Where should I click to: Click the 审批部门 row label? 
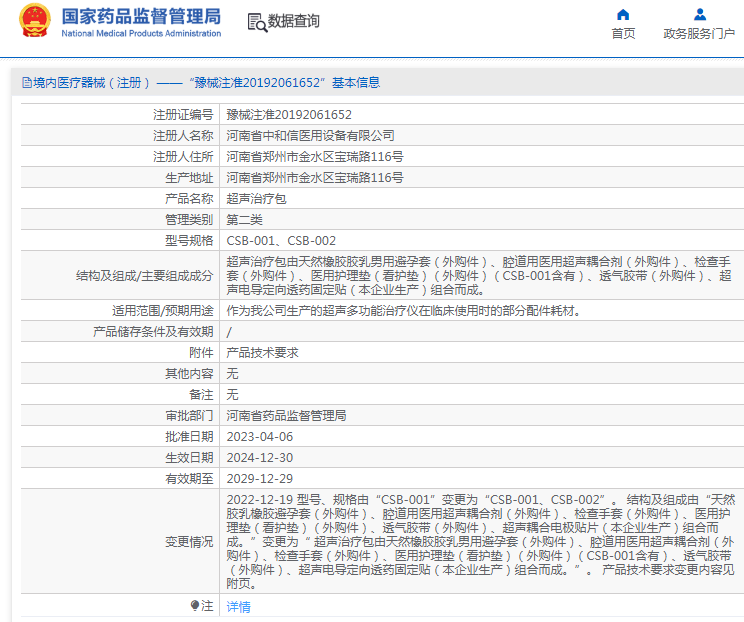click(x=189, y=416)
